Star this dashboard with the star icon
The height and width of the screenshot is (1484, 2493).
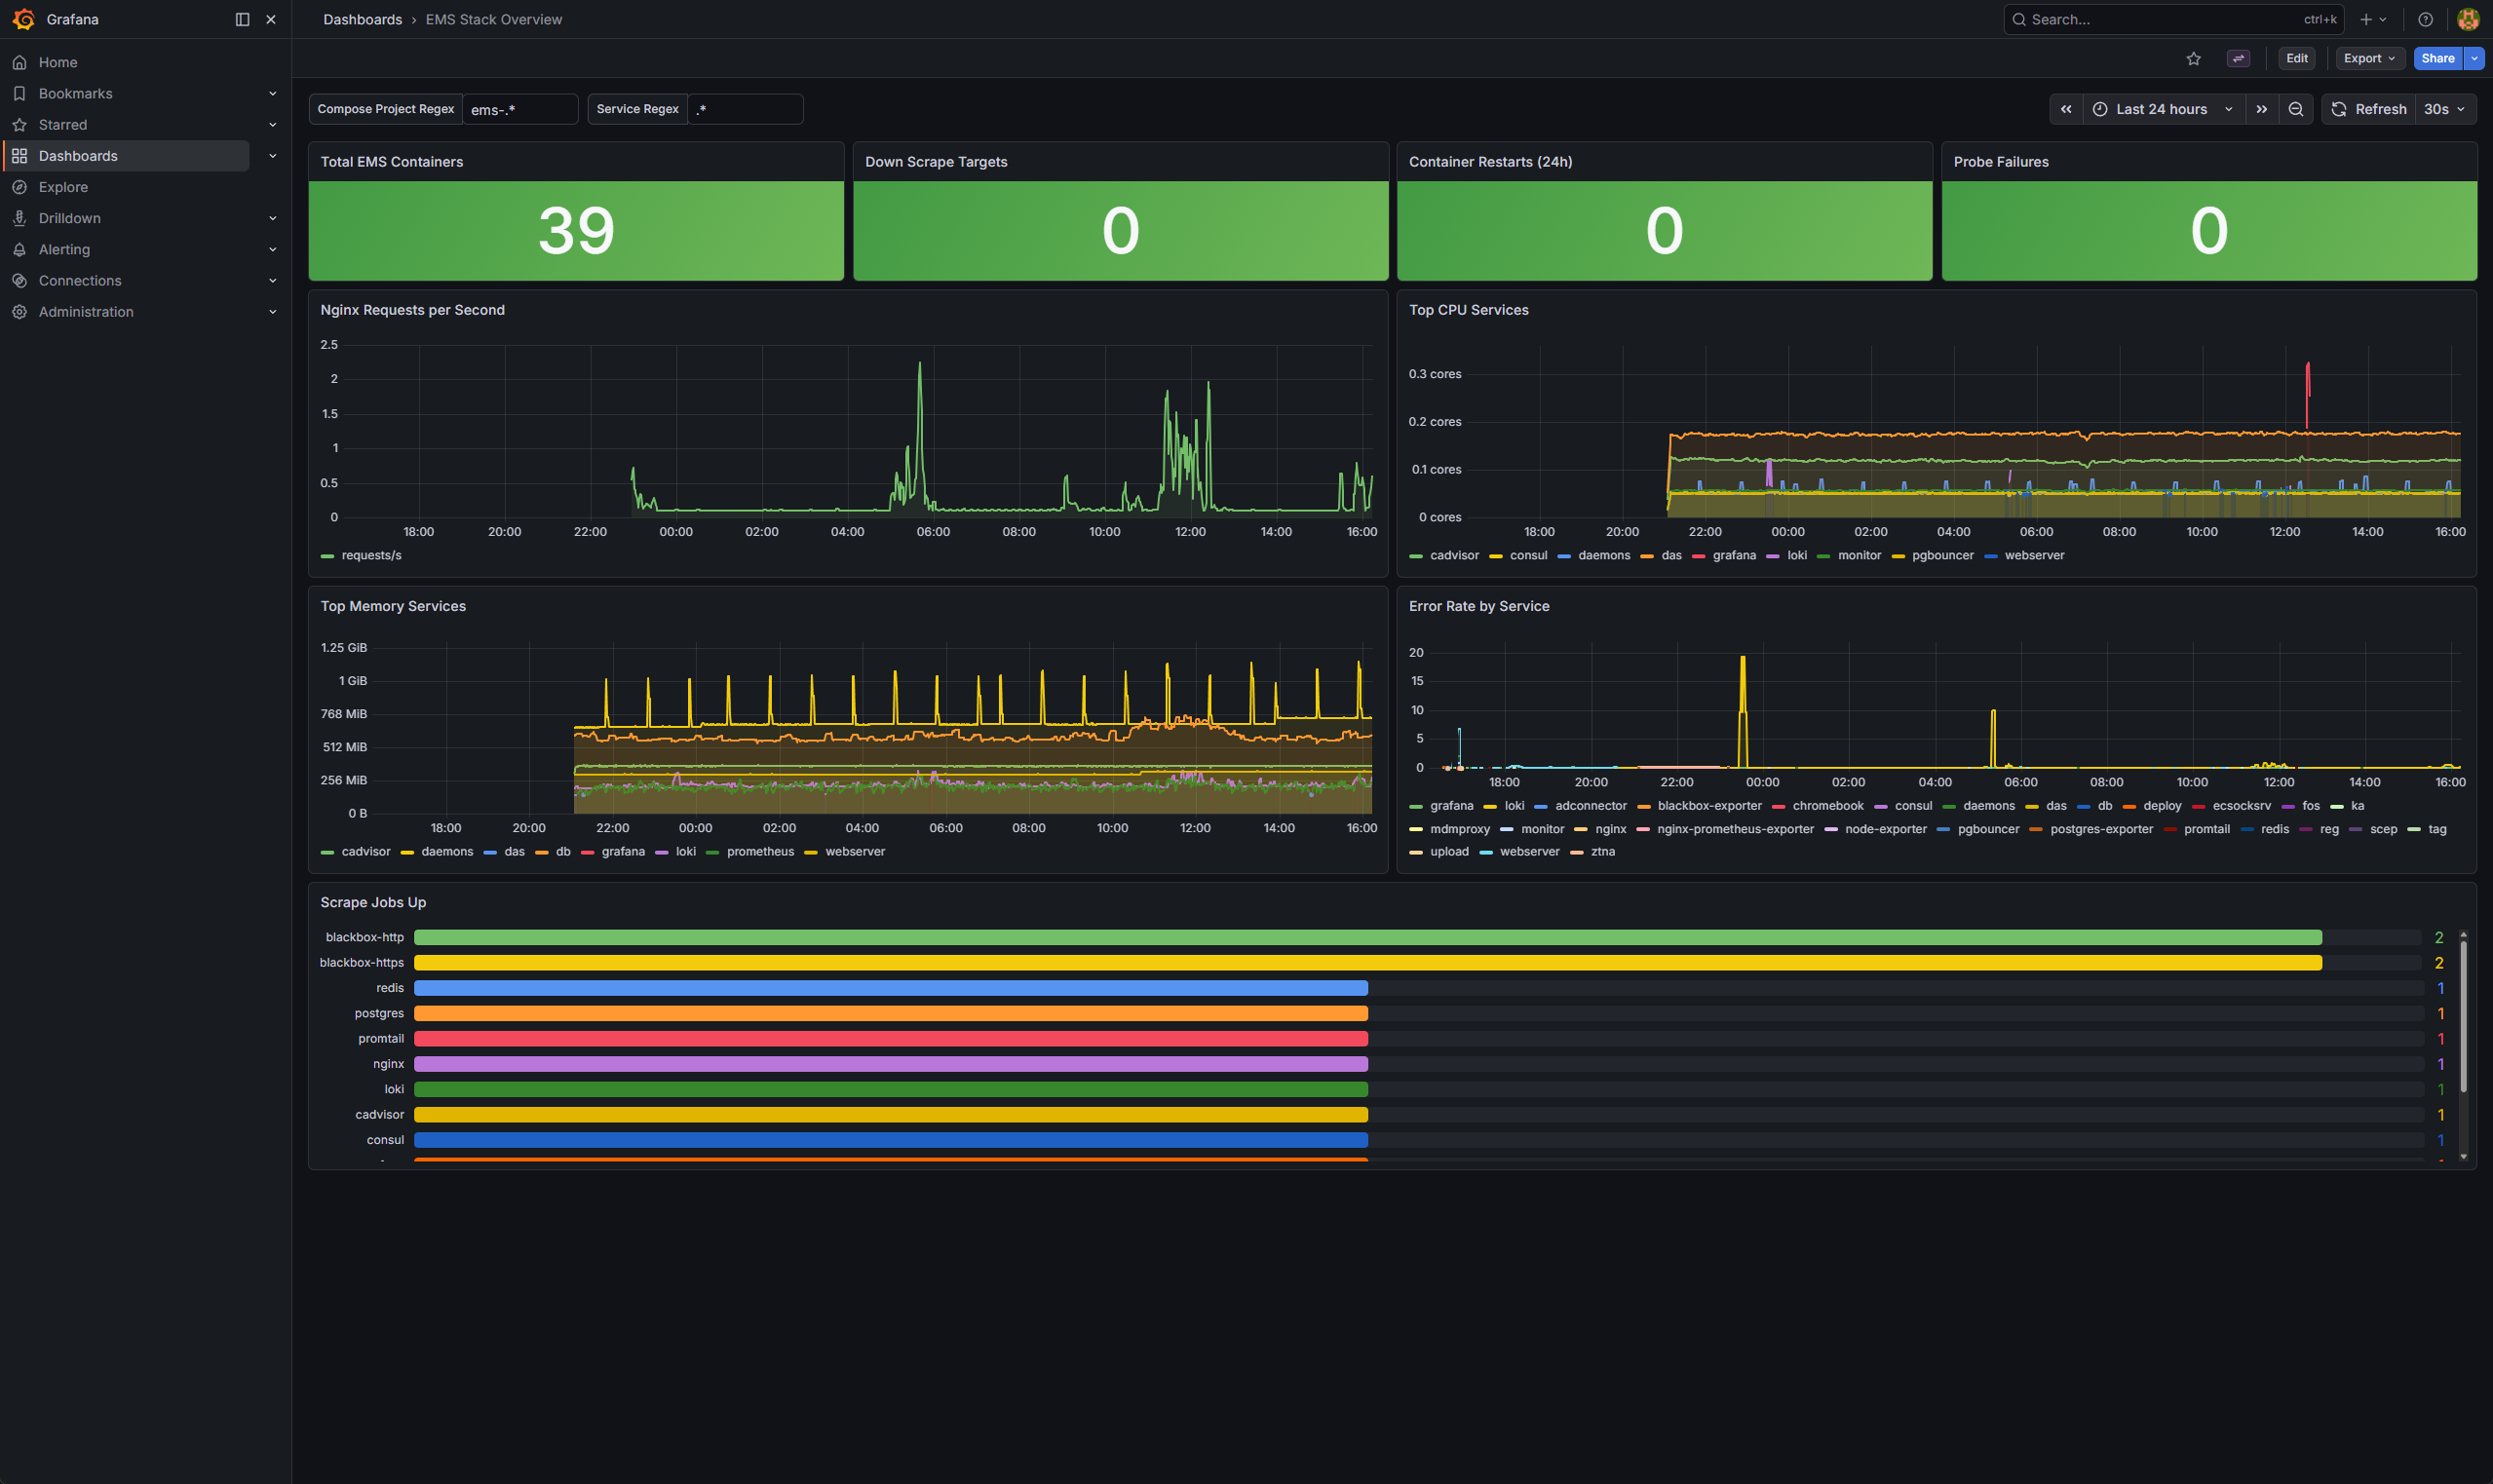pyautogui.click(x=2193, y=58)
